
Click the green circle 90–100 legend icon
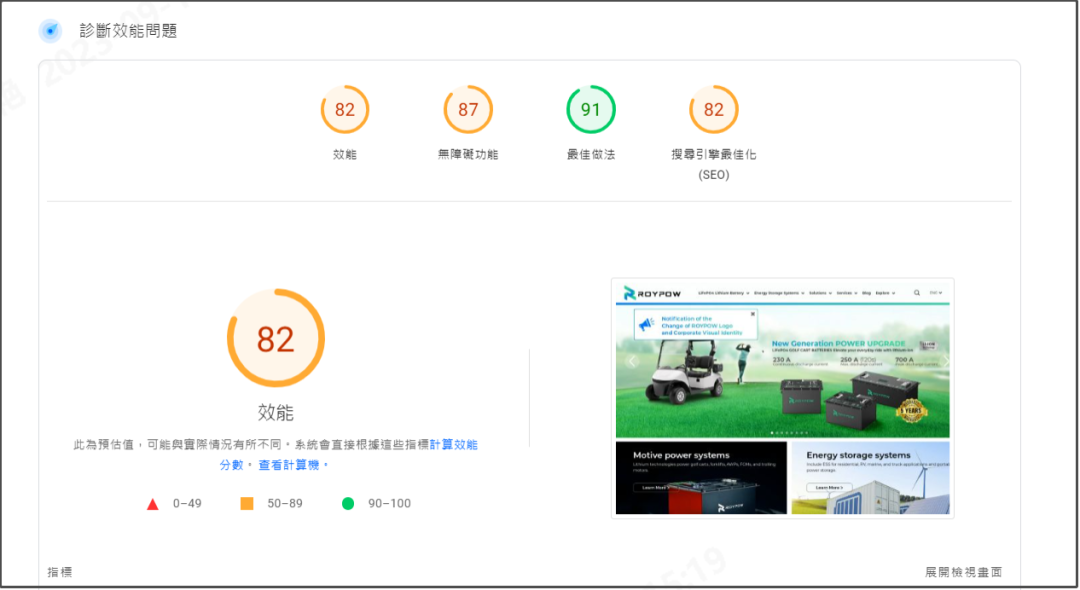348,504
